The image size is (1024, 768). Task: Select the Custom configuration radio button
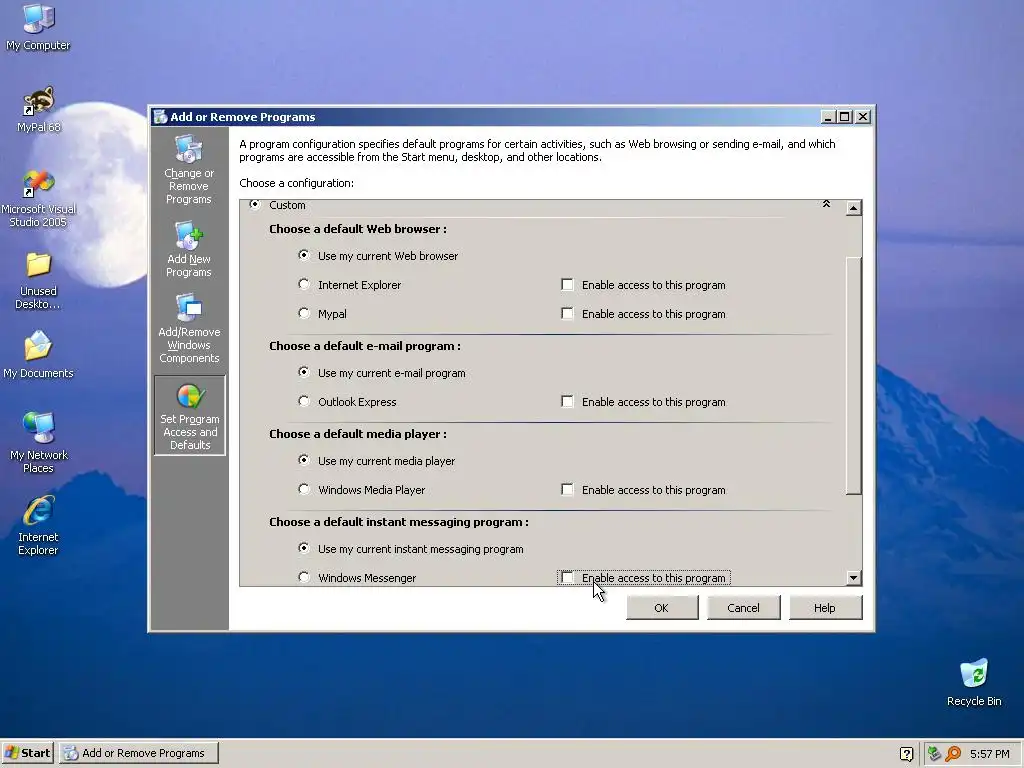pos(255,204)
